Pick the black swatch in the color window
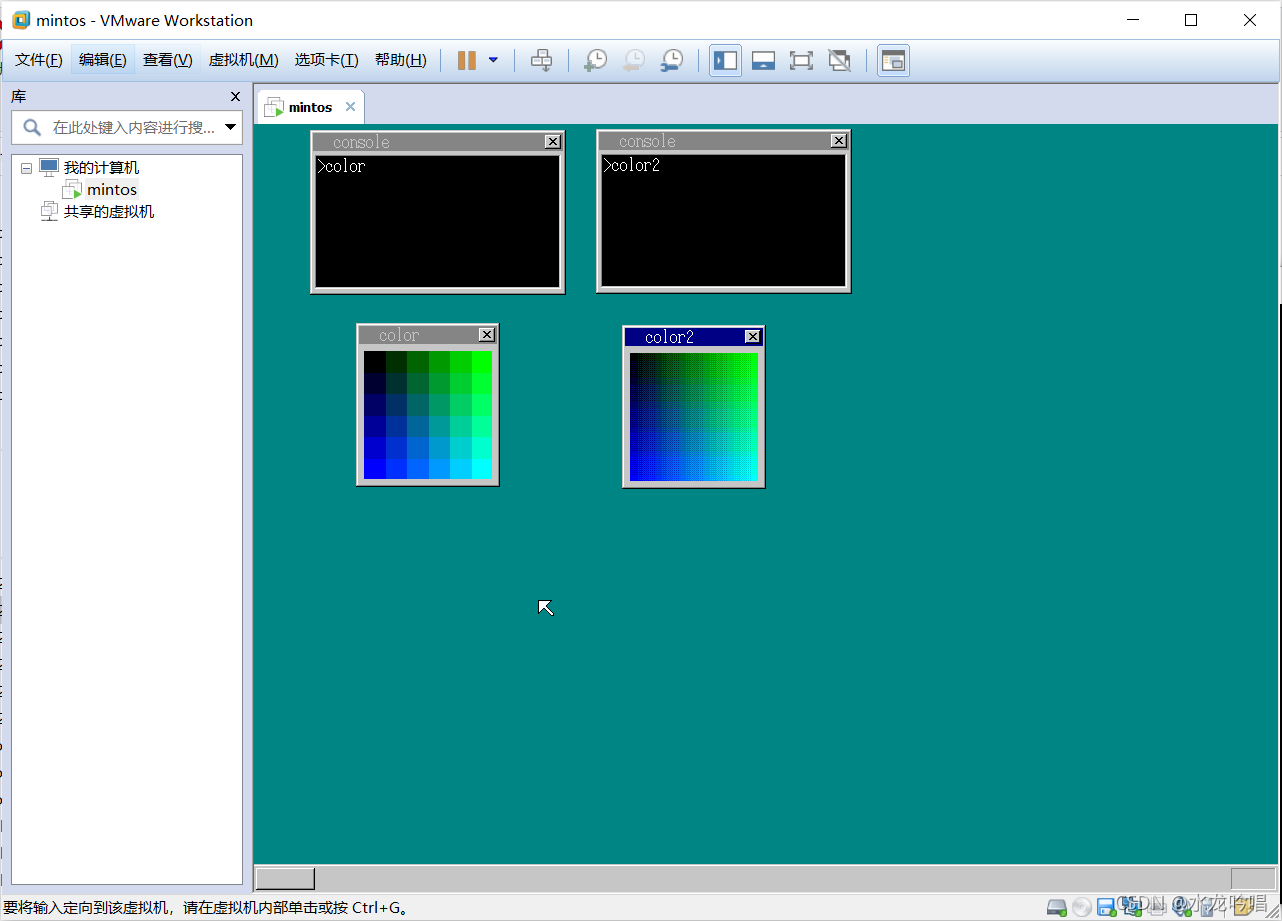Screen dimensions: 1282x921 point(375,362)
